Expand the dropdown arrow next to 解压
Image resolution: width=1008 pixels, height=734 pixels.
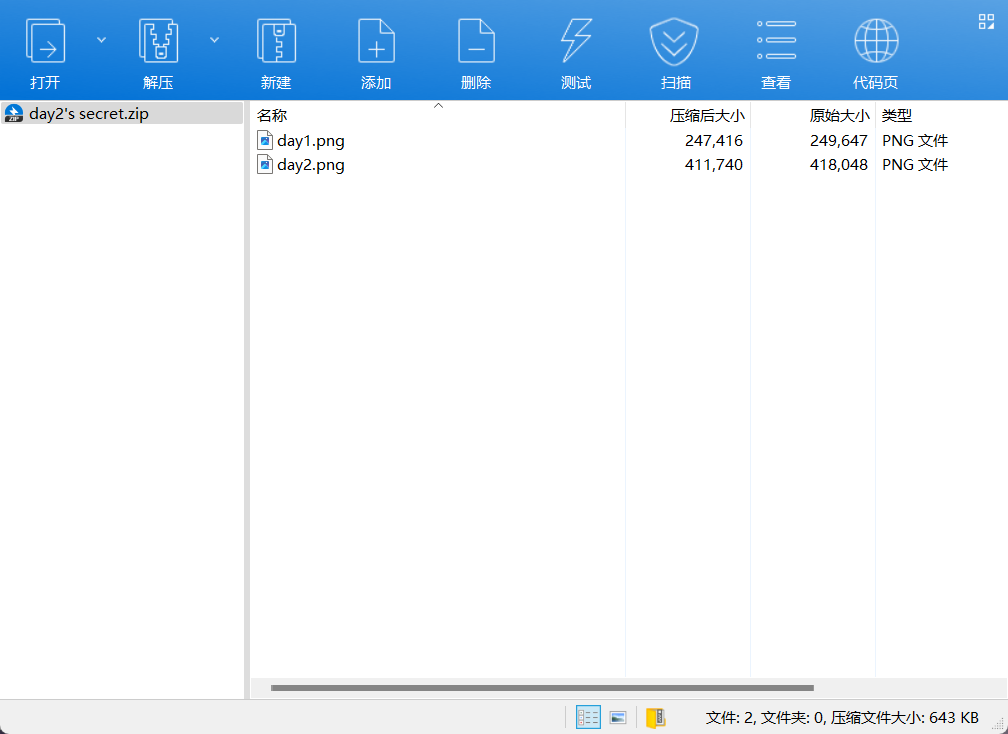pos(214,39)
